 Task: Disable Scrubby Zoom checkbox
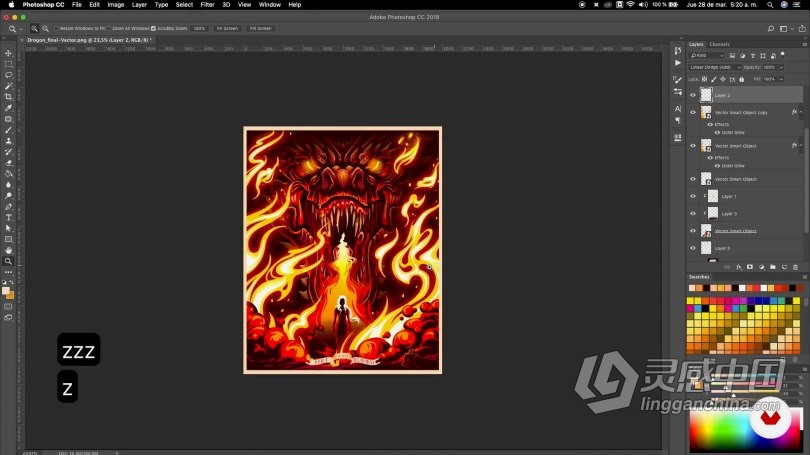pos(153,28)
